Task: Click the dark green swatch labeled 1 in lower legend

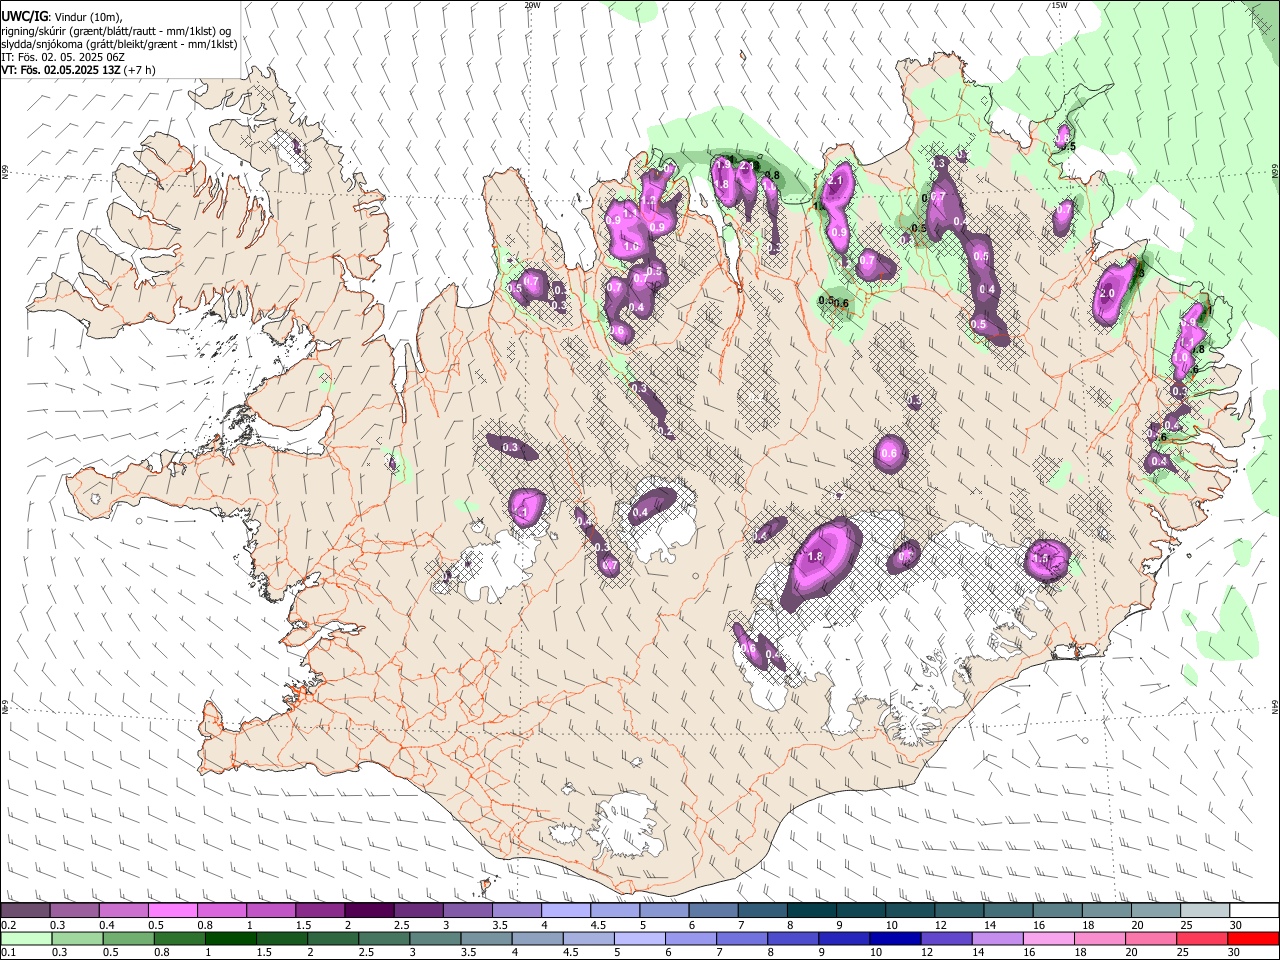Action: click(x=231, y=938)
